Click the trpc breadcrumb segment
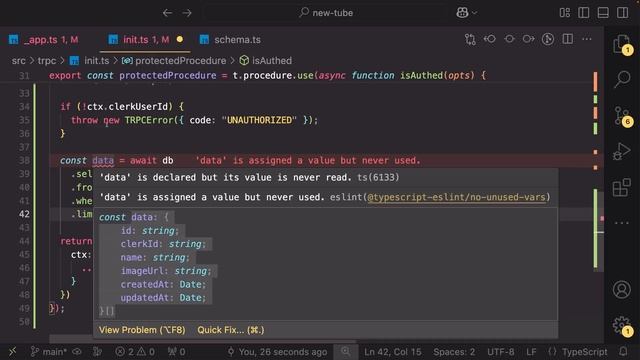Image resolution: width=640 pixels, height=360 pixels. coord(47,61)
